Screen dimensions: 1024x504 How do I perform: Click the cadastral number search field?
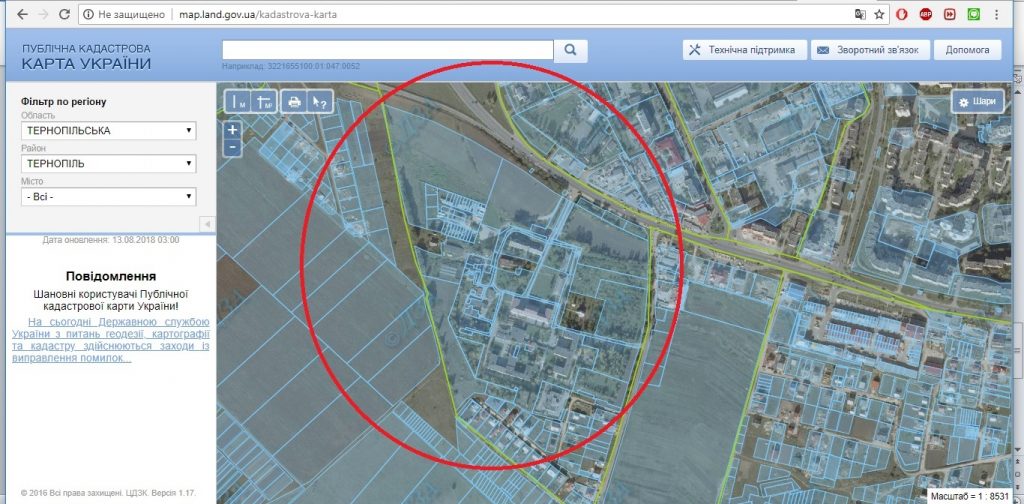[387, 50]
